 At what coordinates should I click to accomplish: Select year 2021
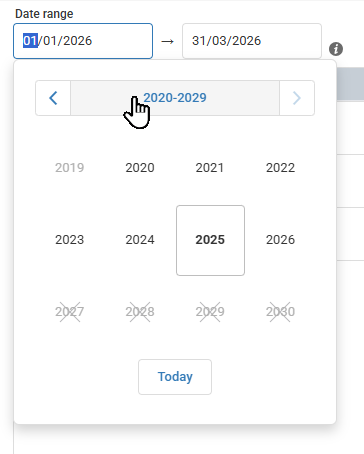[210, 168]
